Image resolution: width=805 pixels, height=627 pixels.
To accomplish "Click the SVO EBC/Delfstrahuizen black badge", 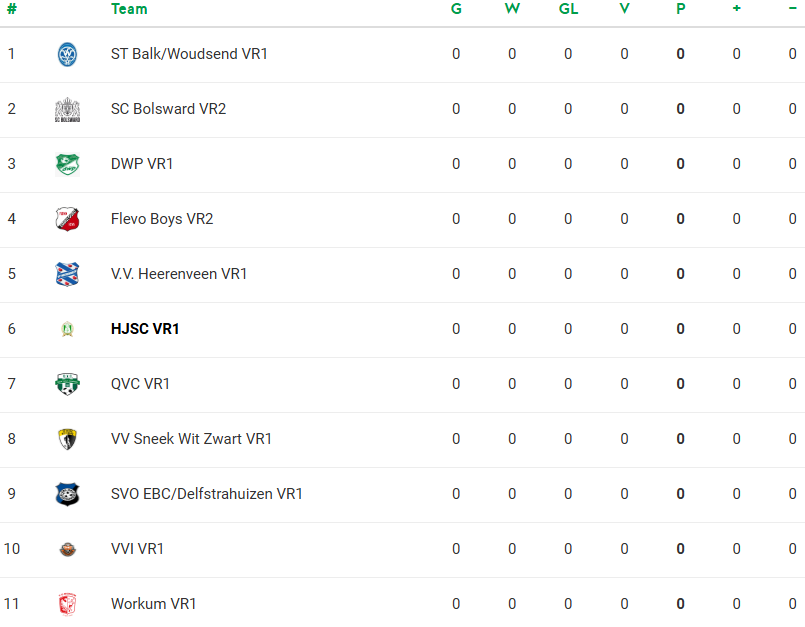I will (67, 494).
